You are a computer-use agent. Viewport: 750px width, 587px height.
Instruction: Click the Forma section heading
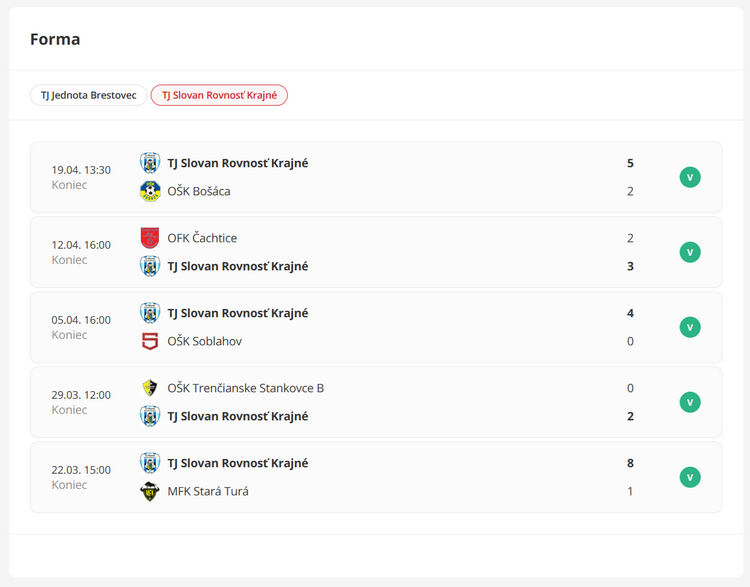(x=55, y=39)
